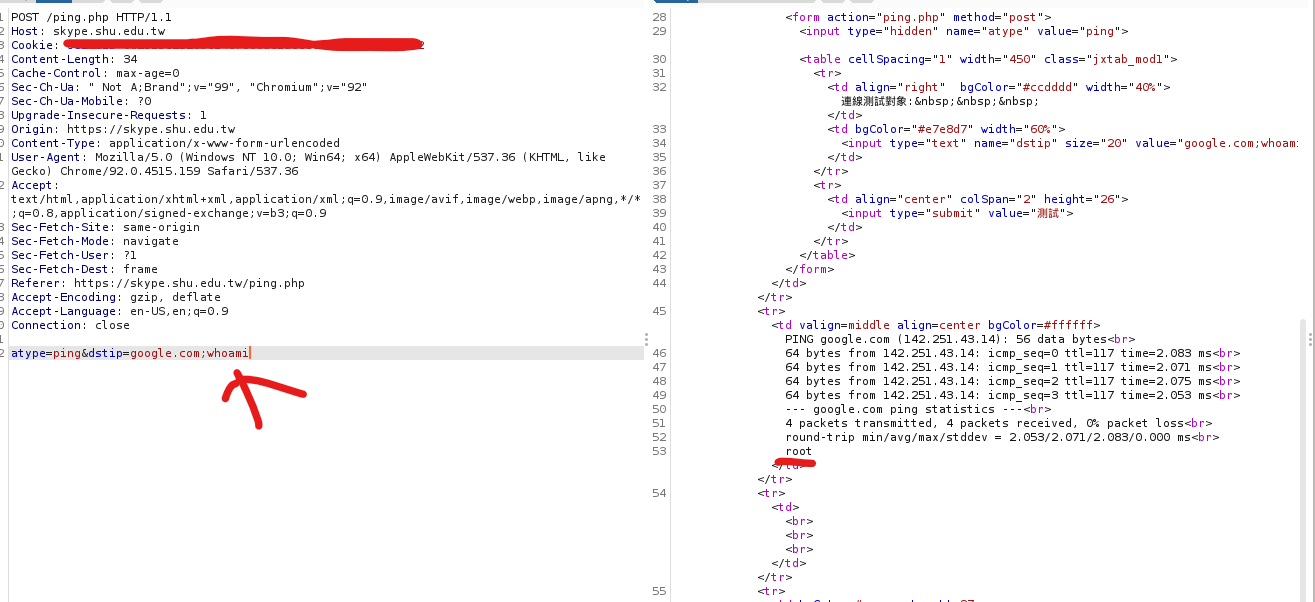Click the input type="submit" value="測試" line
Image resolution: width=1315 pixels, height=602 pixels.
[957, 213]
